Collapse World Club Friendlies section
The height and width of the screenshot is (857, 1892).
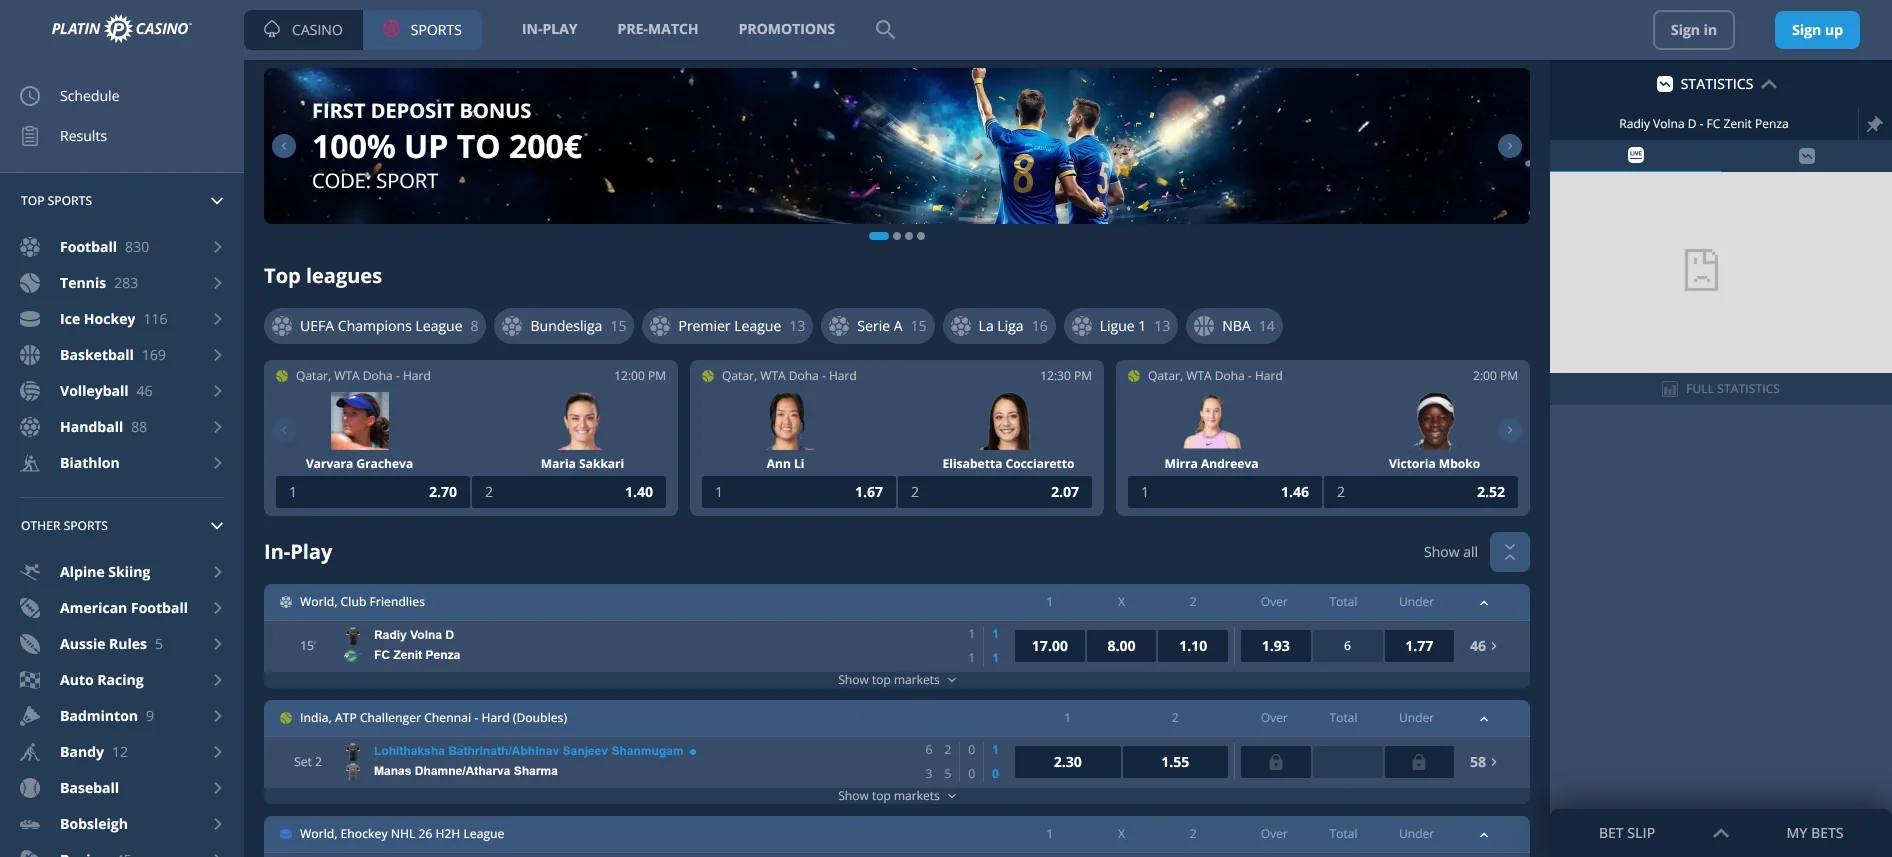(x=1484, y=602)
